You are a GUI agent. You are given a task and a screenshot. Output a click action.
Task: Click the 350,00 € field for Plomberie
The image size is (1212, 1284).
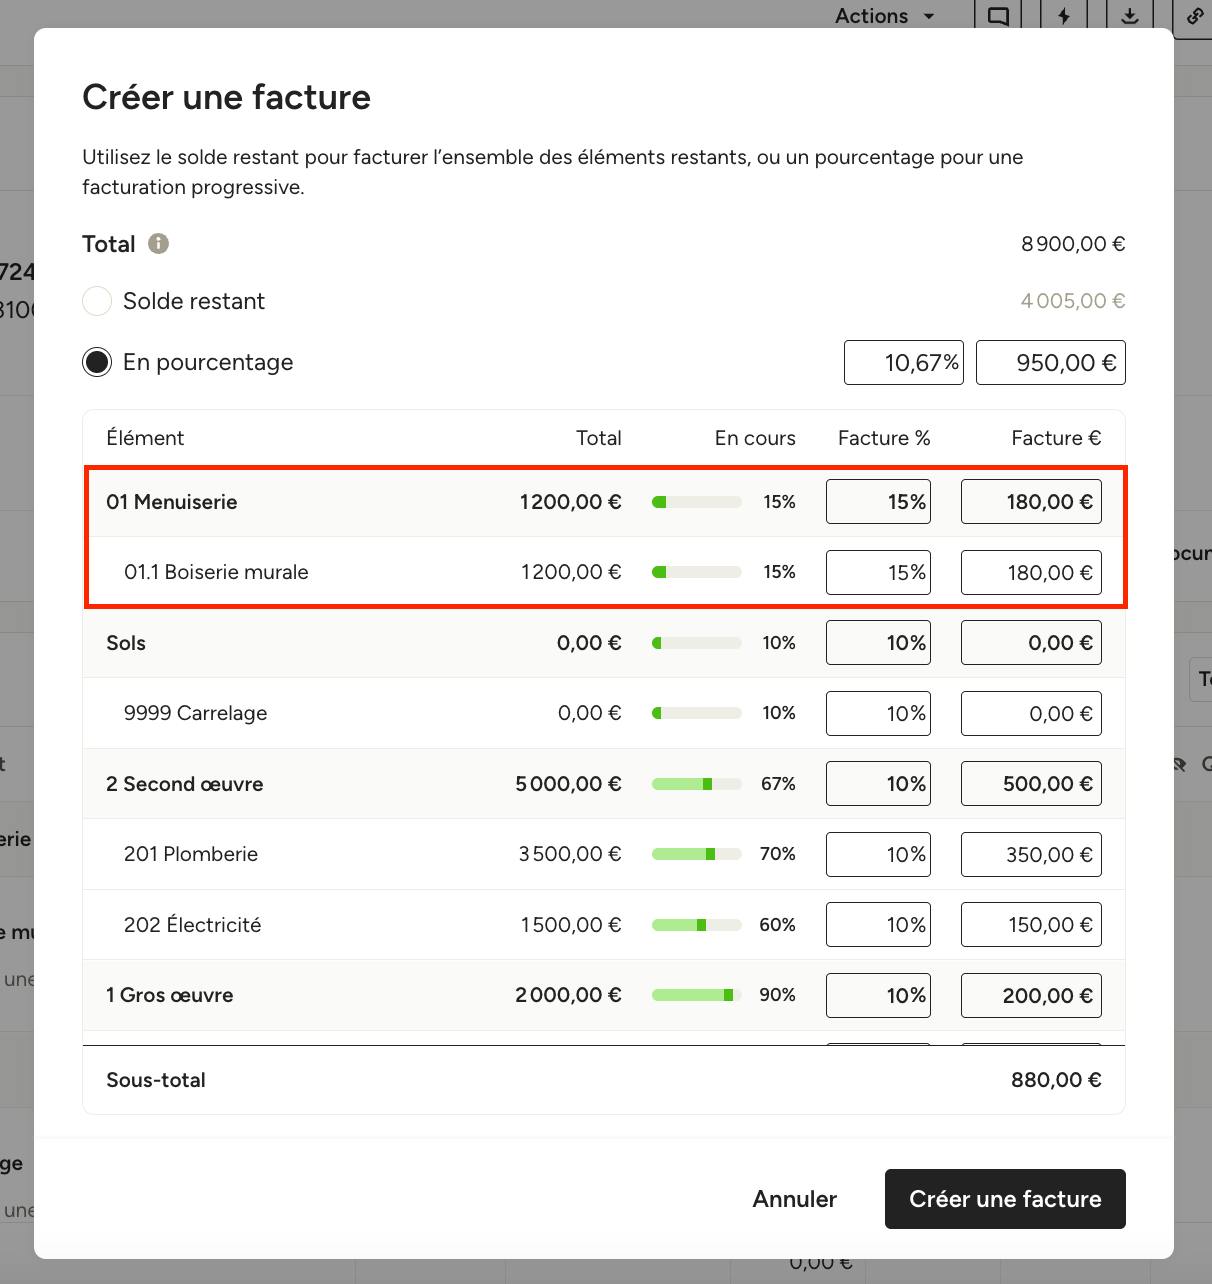pos(1031,854)
